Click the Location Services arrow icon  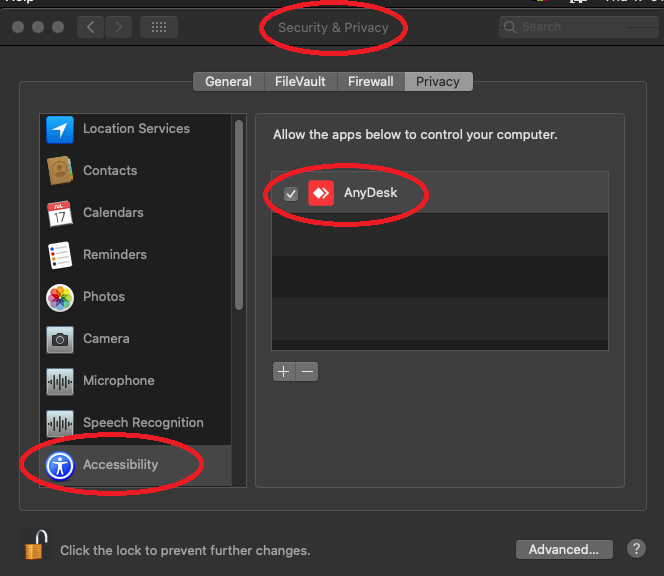point(60,130)
